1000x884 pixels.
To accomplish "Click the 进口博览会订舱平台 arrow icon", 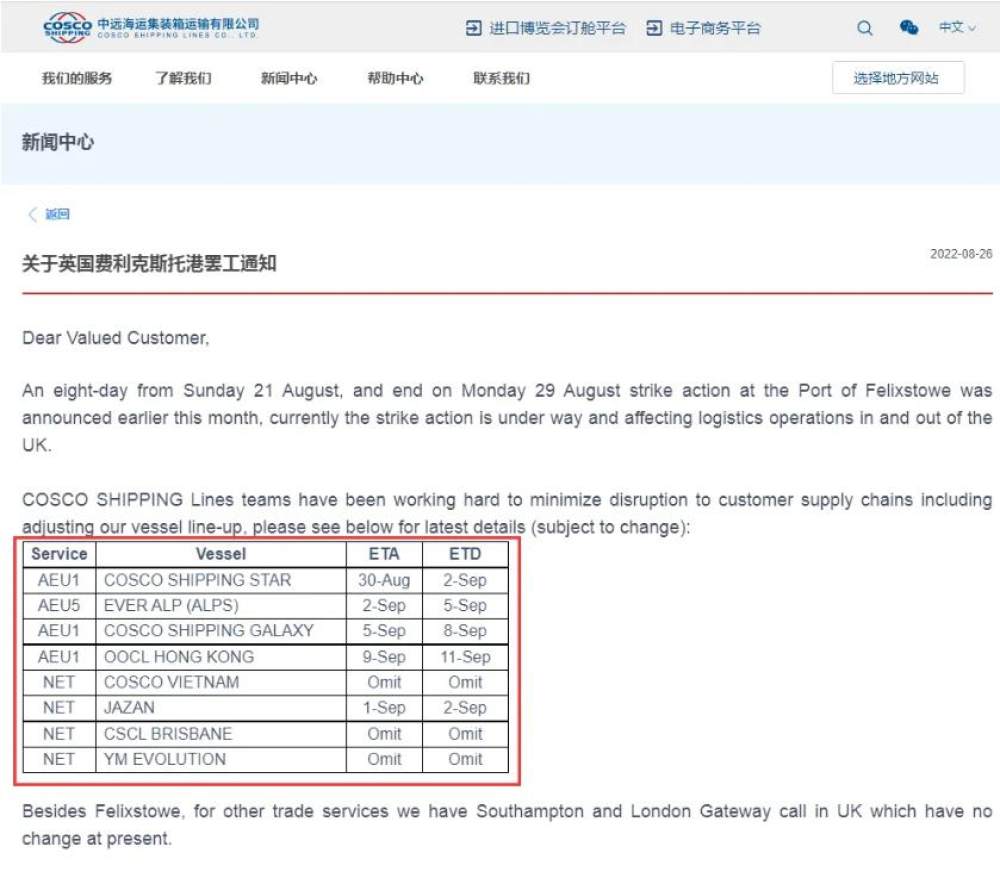I will [473, 28].
